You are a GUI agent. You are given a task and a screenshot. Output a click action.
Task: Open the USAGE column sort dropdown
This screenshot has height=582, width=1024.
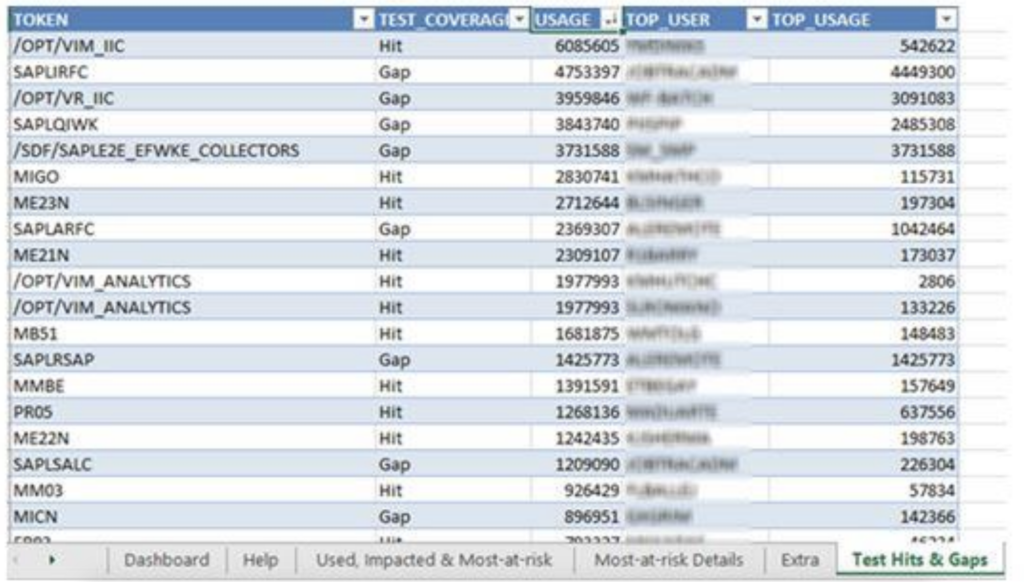(x=611, y=20)
